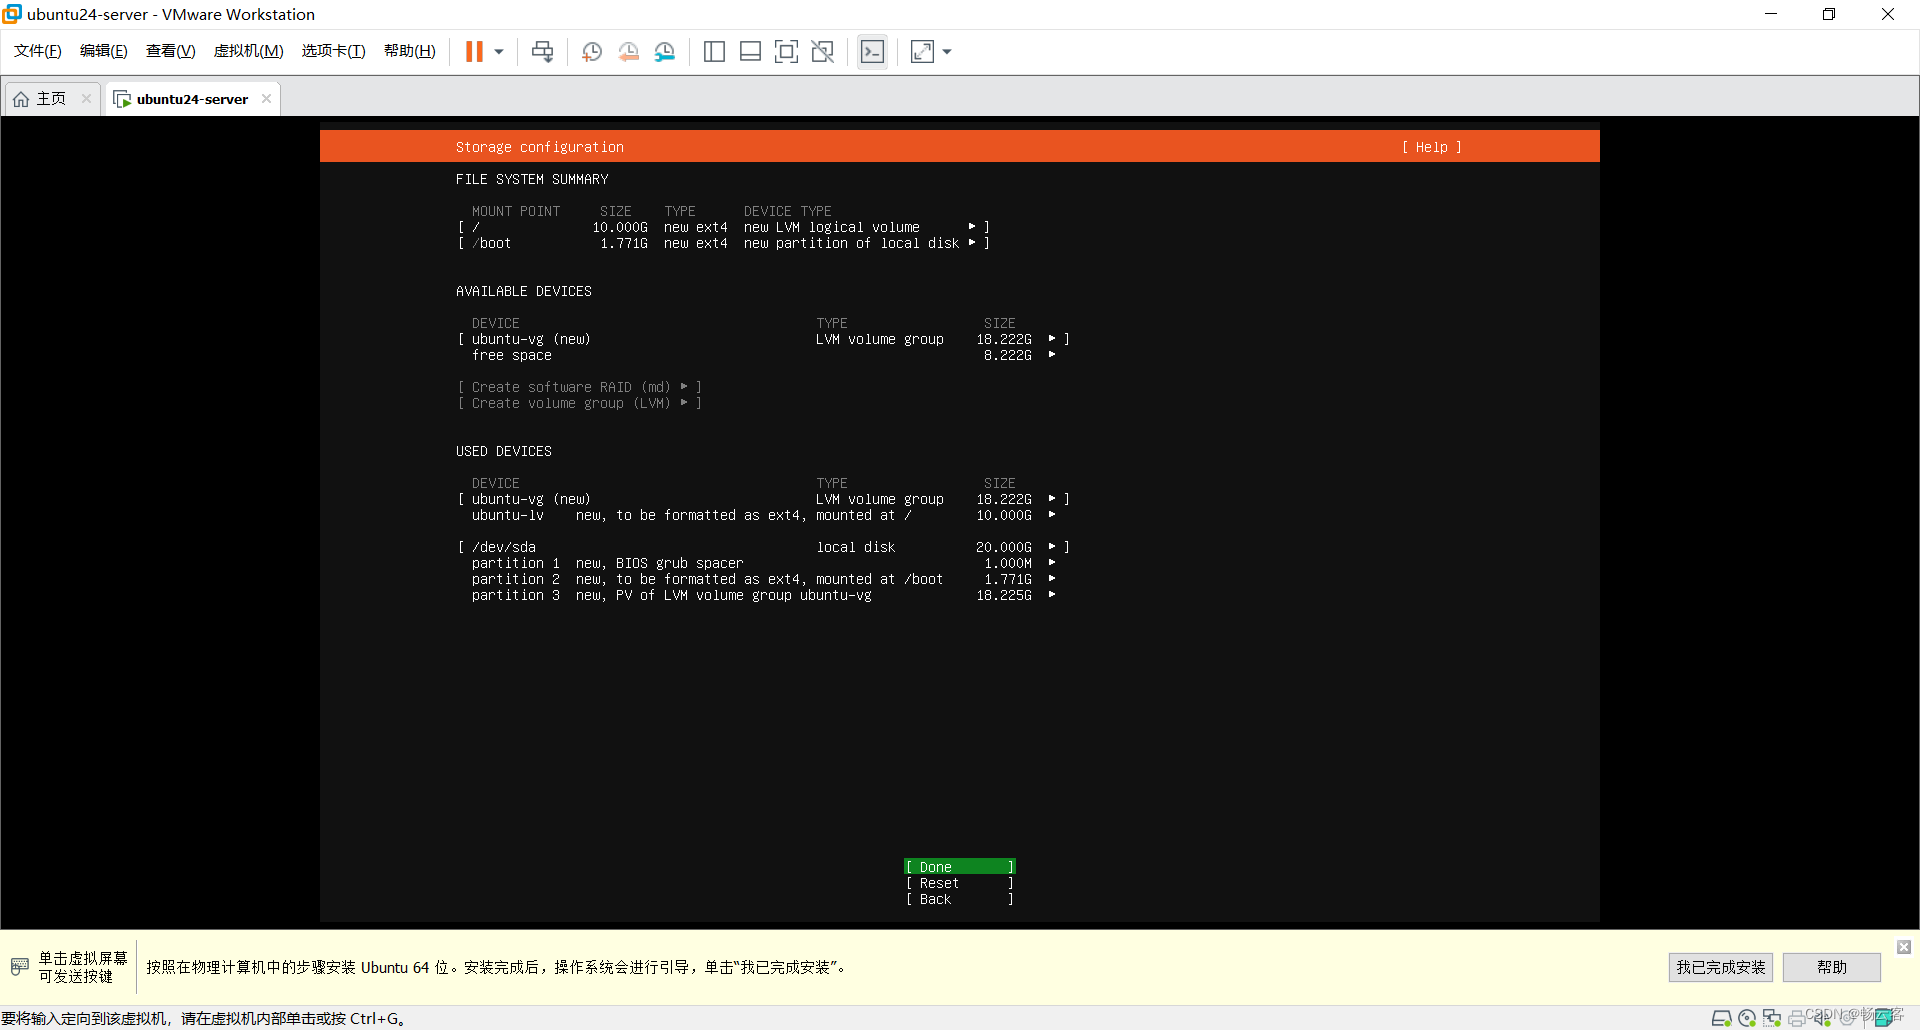Click the network adapter status icon
Image resolution: width=1920 pixels, height=1030 pixels.
[x=1772, y=1018]
